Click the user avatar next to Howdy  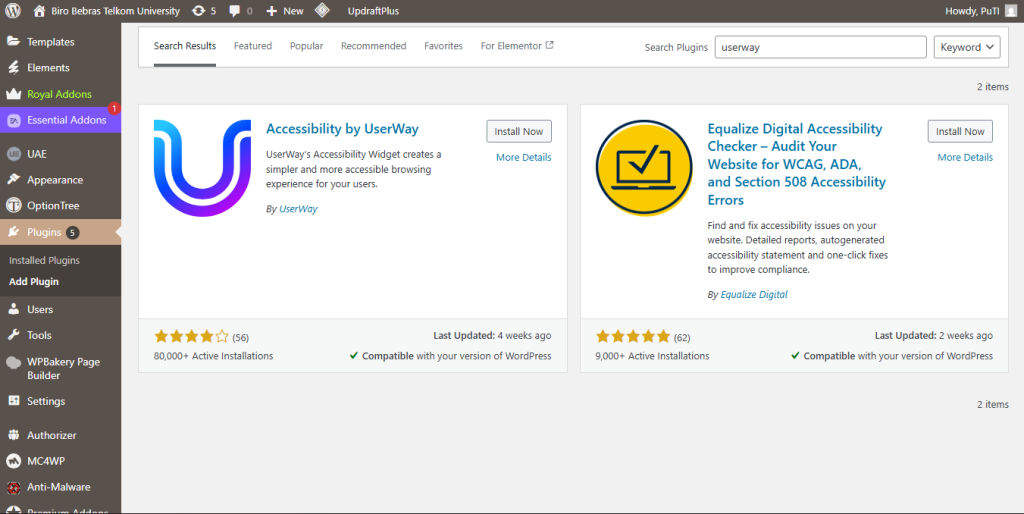click(x=1012, y=10)
